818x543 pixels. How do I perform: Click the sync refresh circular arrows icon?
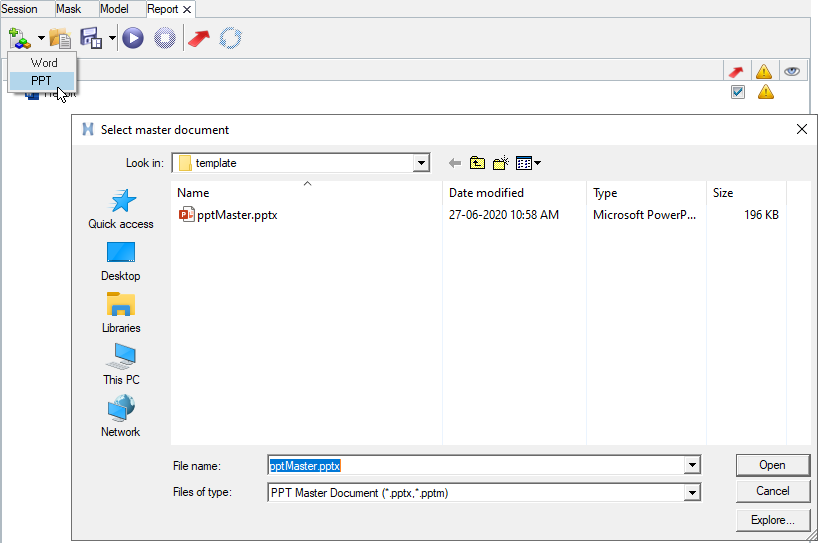tap(231, 39)
